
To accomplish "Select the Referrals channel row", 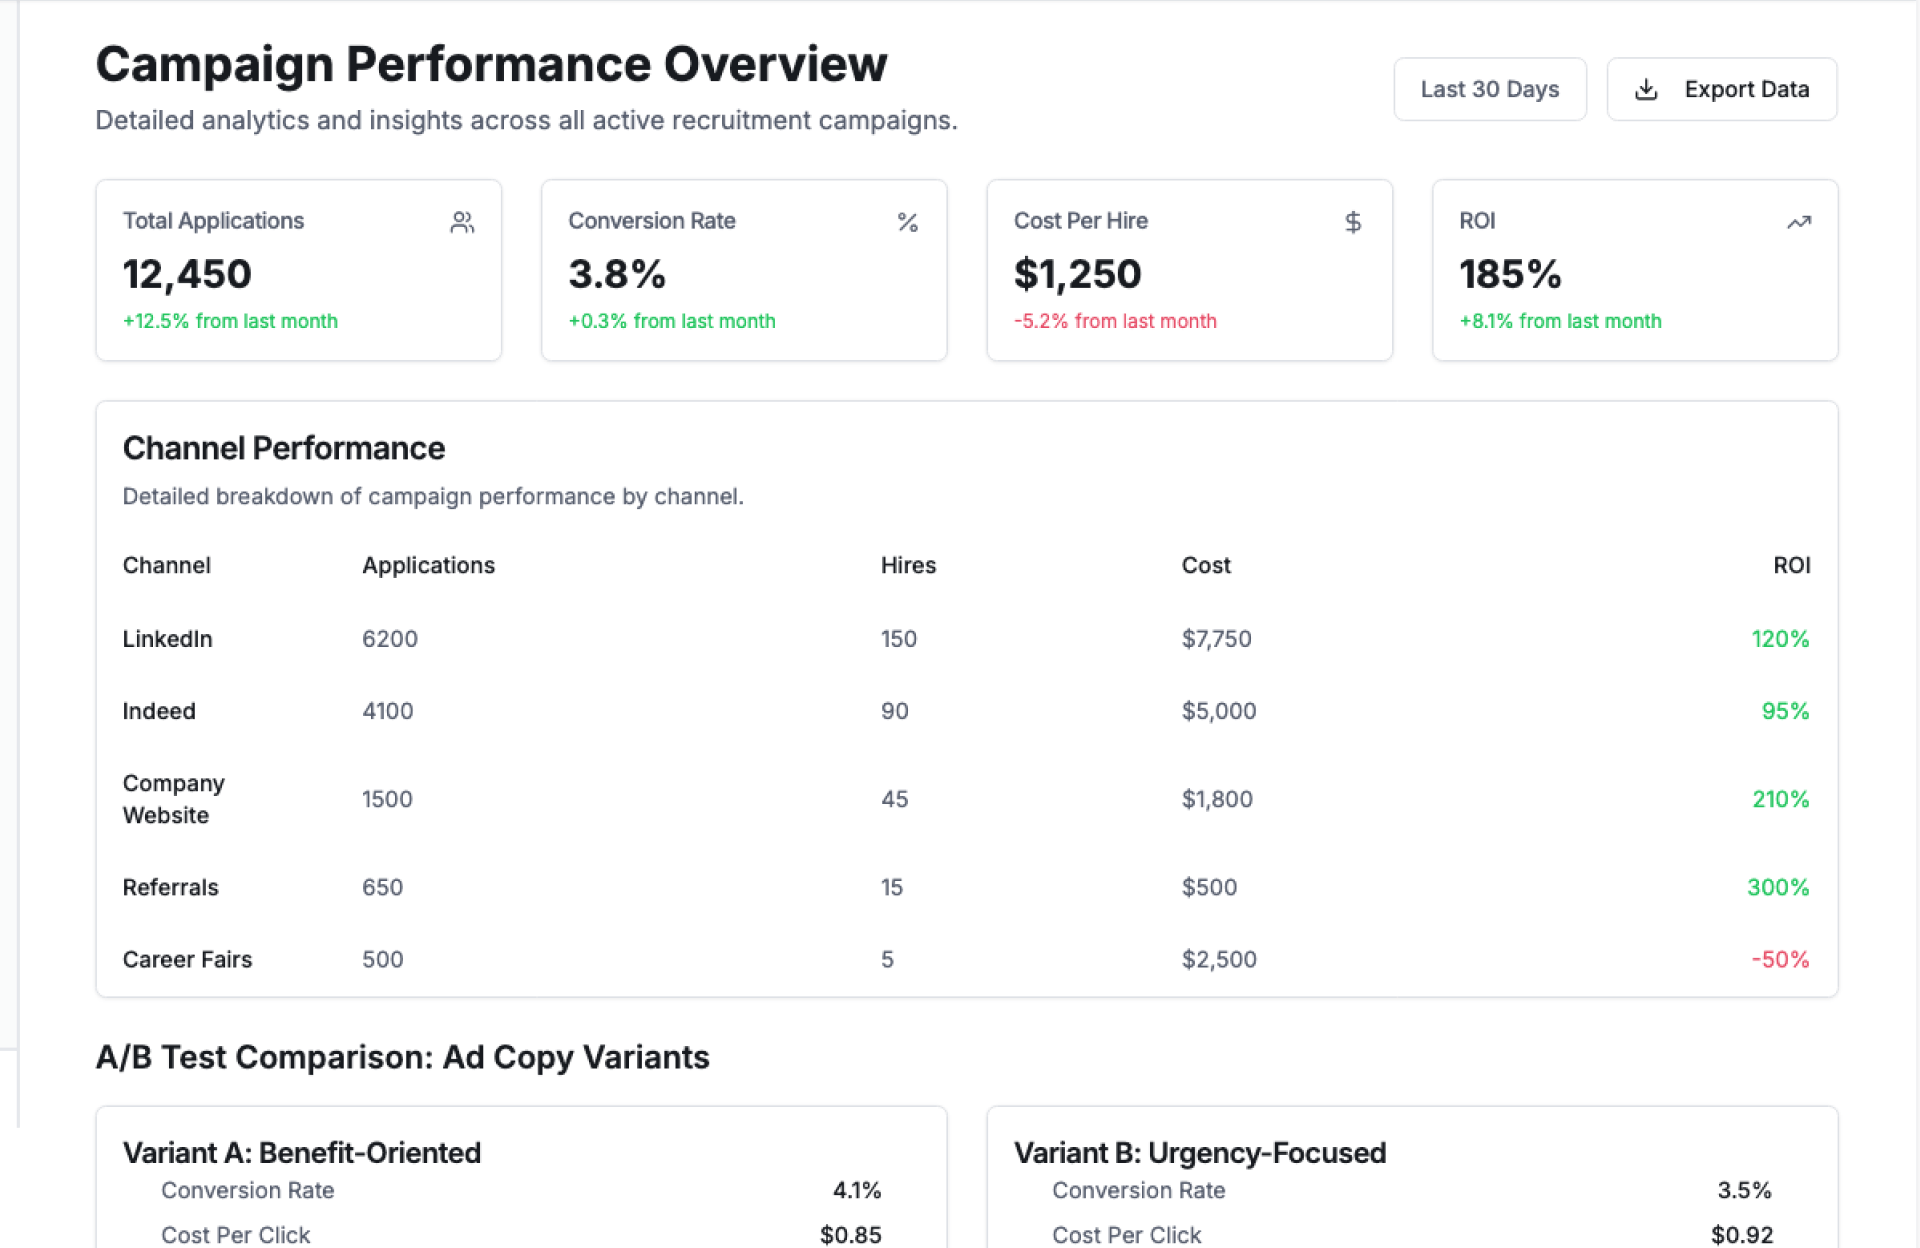I will [171, 887].
